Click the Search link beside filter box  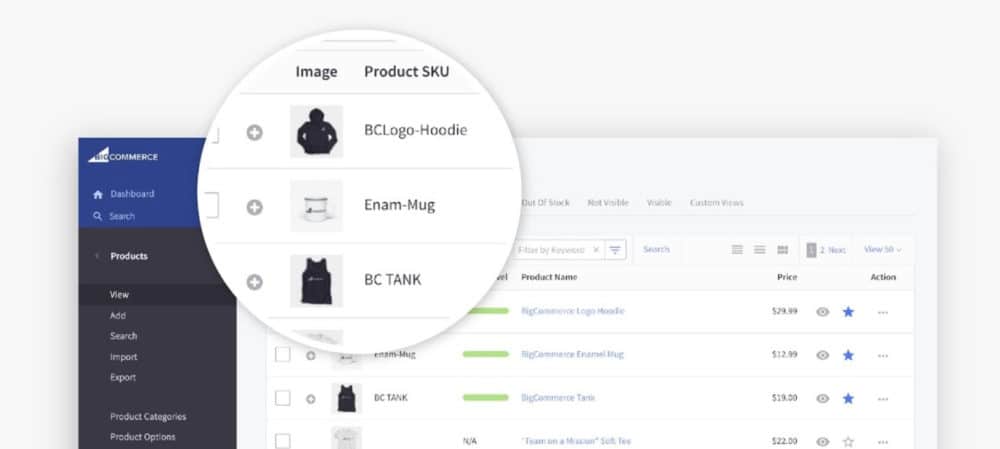pyautogui.click(x=656, y=249)
